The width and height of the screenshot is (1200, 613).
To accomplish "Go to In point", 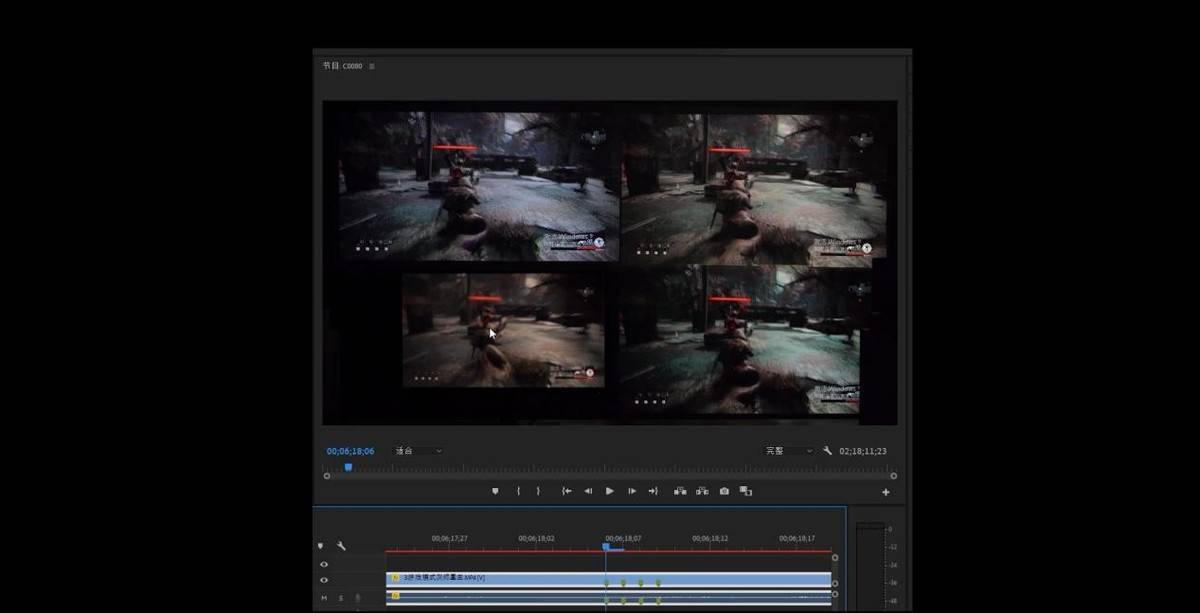I will click(566, 491).
